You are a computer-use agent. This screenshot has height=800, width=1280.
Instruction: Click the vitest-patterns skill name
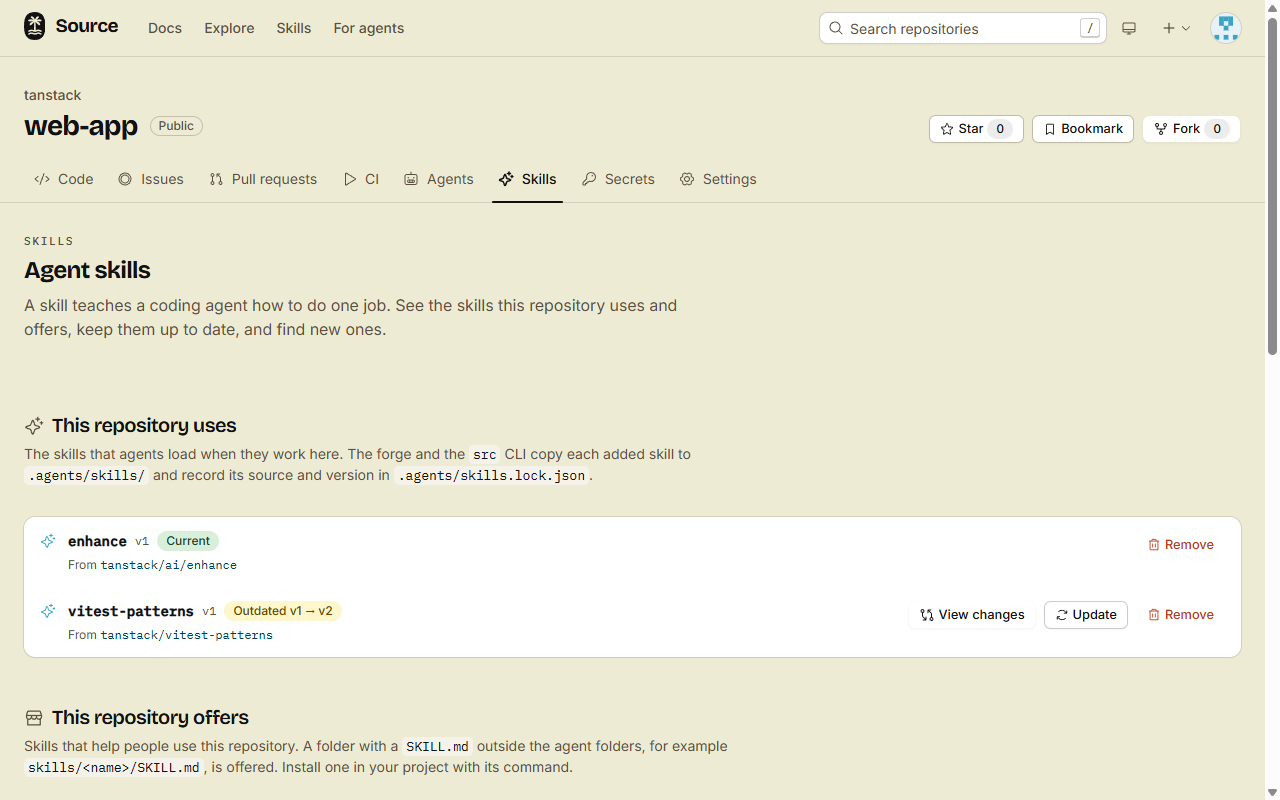point(131,611)
